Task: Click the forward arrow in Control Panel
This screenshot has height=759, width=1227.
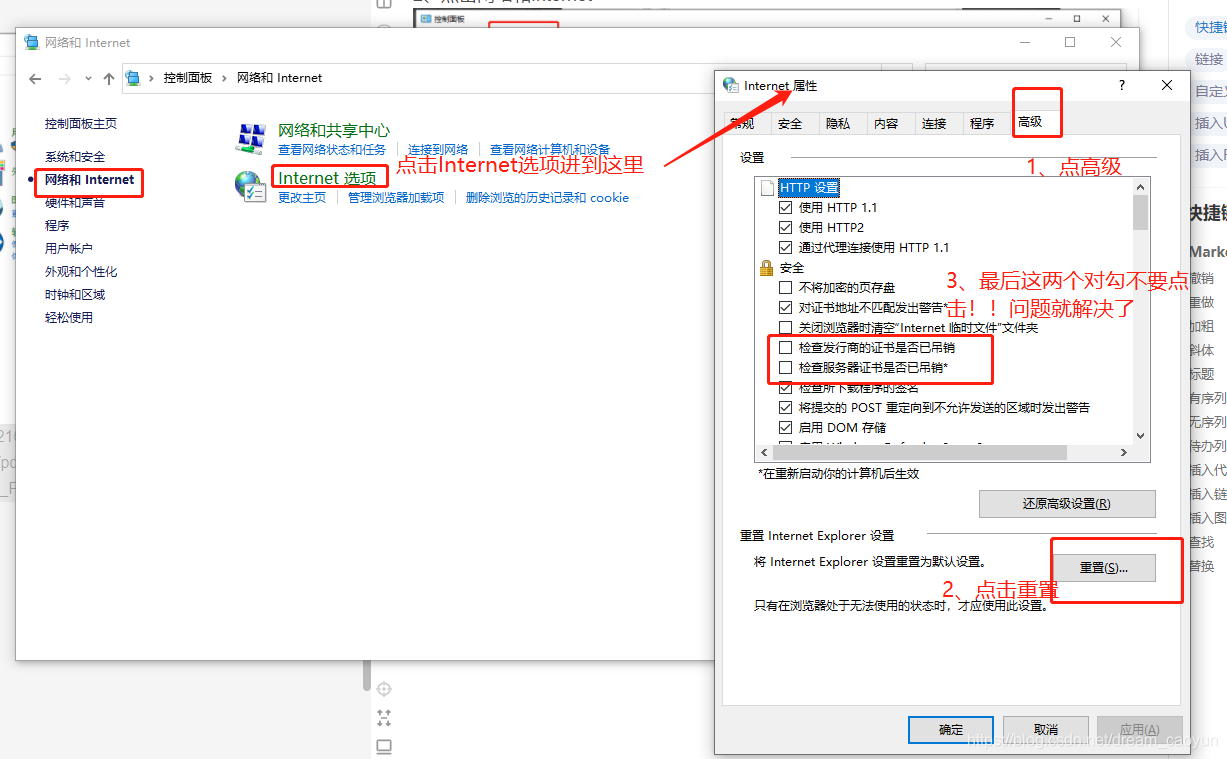Action: click(x=65, y=78)
